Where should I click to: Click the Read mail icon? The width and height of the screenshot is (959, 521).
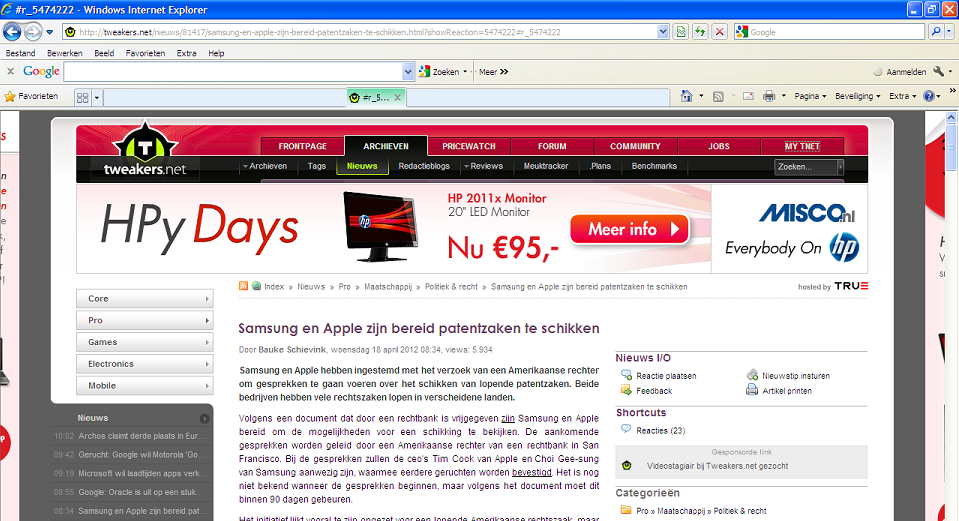coord(748,96)
